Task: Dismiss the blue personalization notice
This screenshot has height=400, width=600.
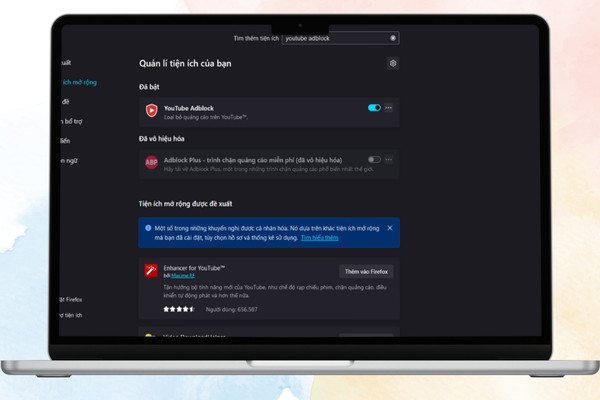Action: pyautogui.click(x=390, y=228)
